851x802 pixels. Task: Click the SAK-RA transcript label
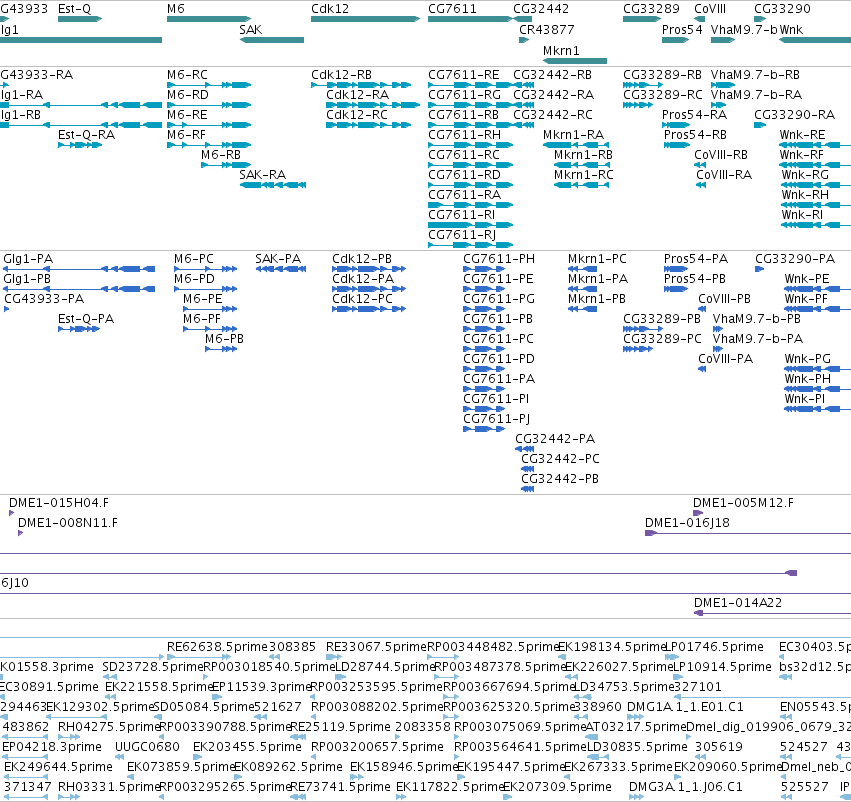click(x=263, y=174)
